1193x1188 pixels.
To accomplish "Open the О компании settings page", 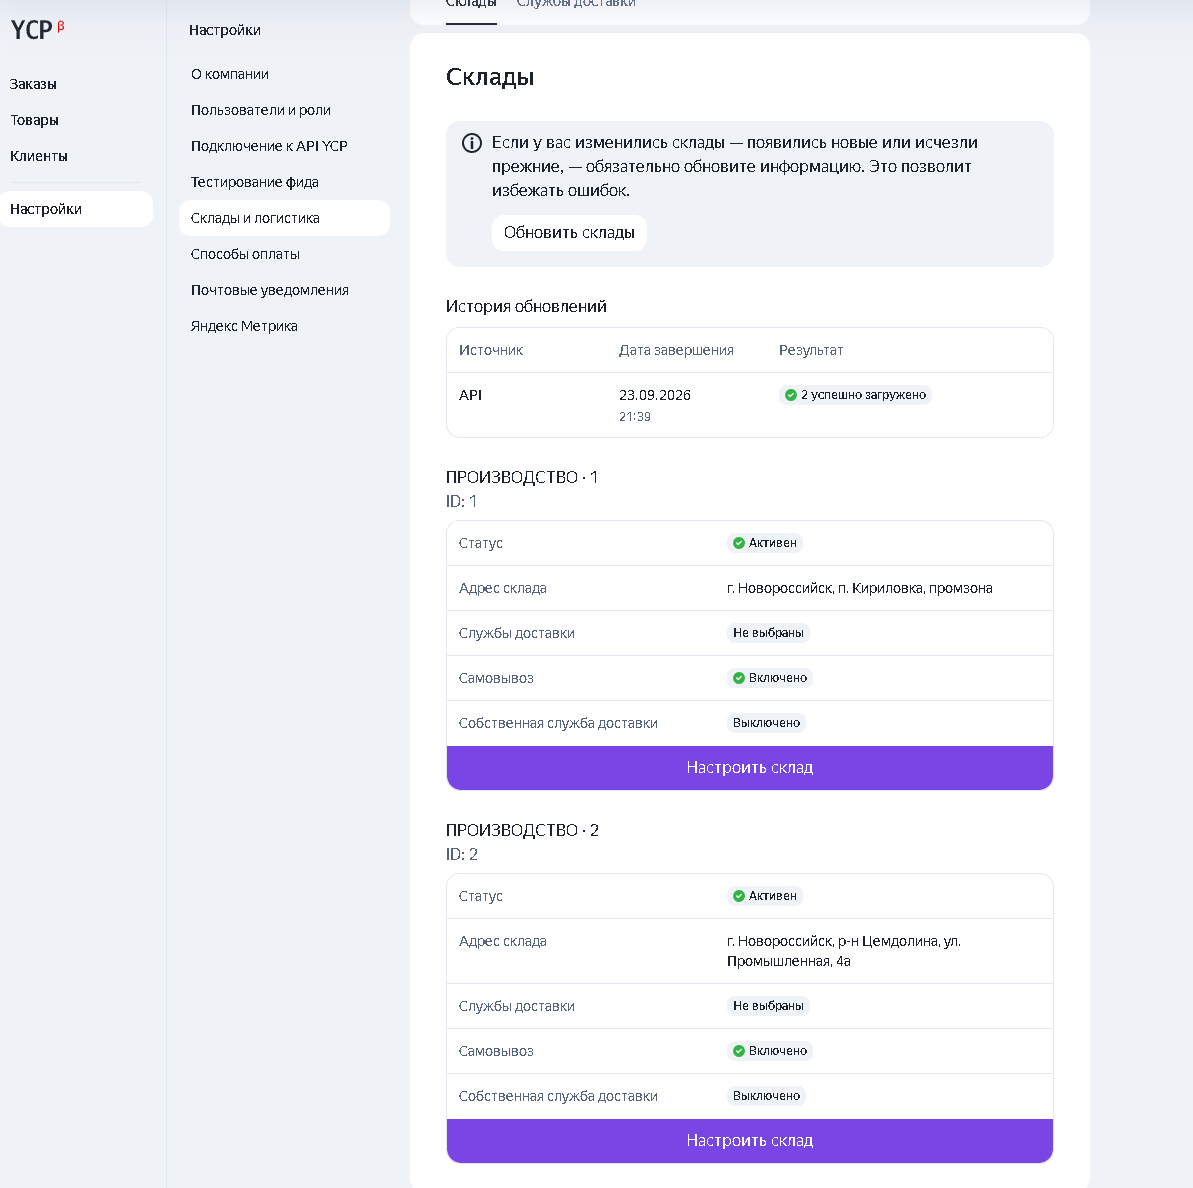I will point(230,75).
